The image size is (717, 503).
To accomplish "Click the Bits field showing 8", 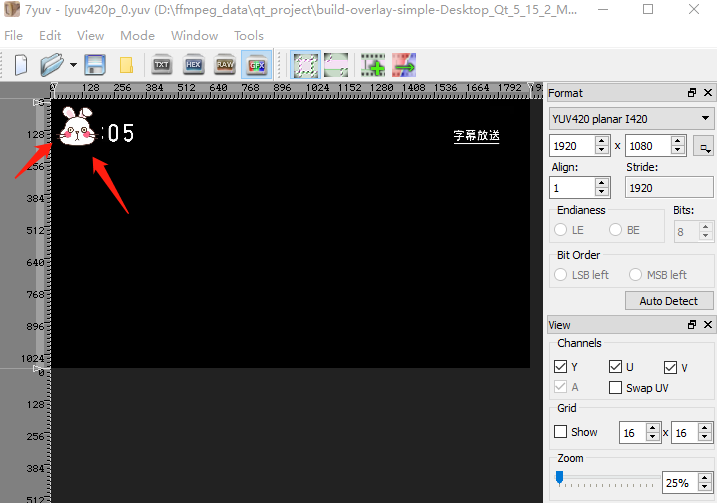I will click(686, 232).
